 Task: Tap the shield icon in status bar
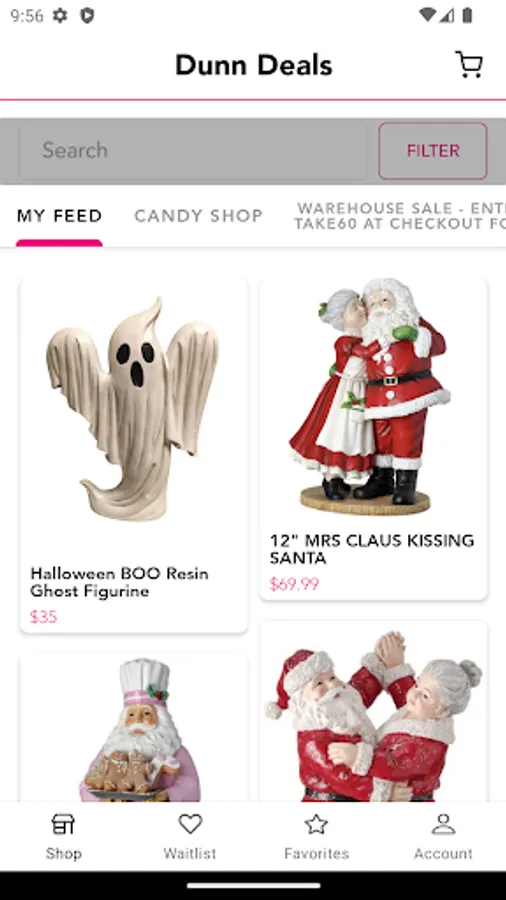pos(87,15)
